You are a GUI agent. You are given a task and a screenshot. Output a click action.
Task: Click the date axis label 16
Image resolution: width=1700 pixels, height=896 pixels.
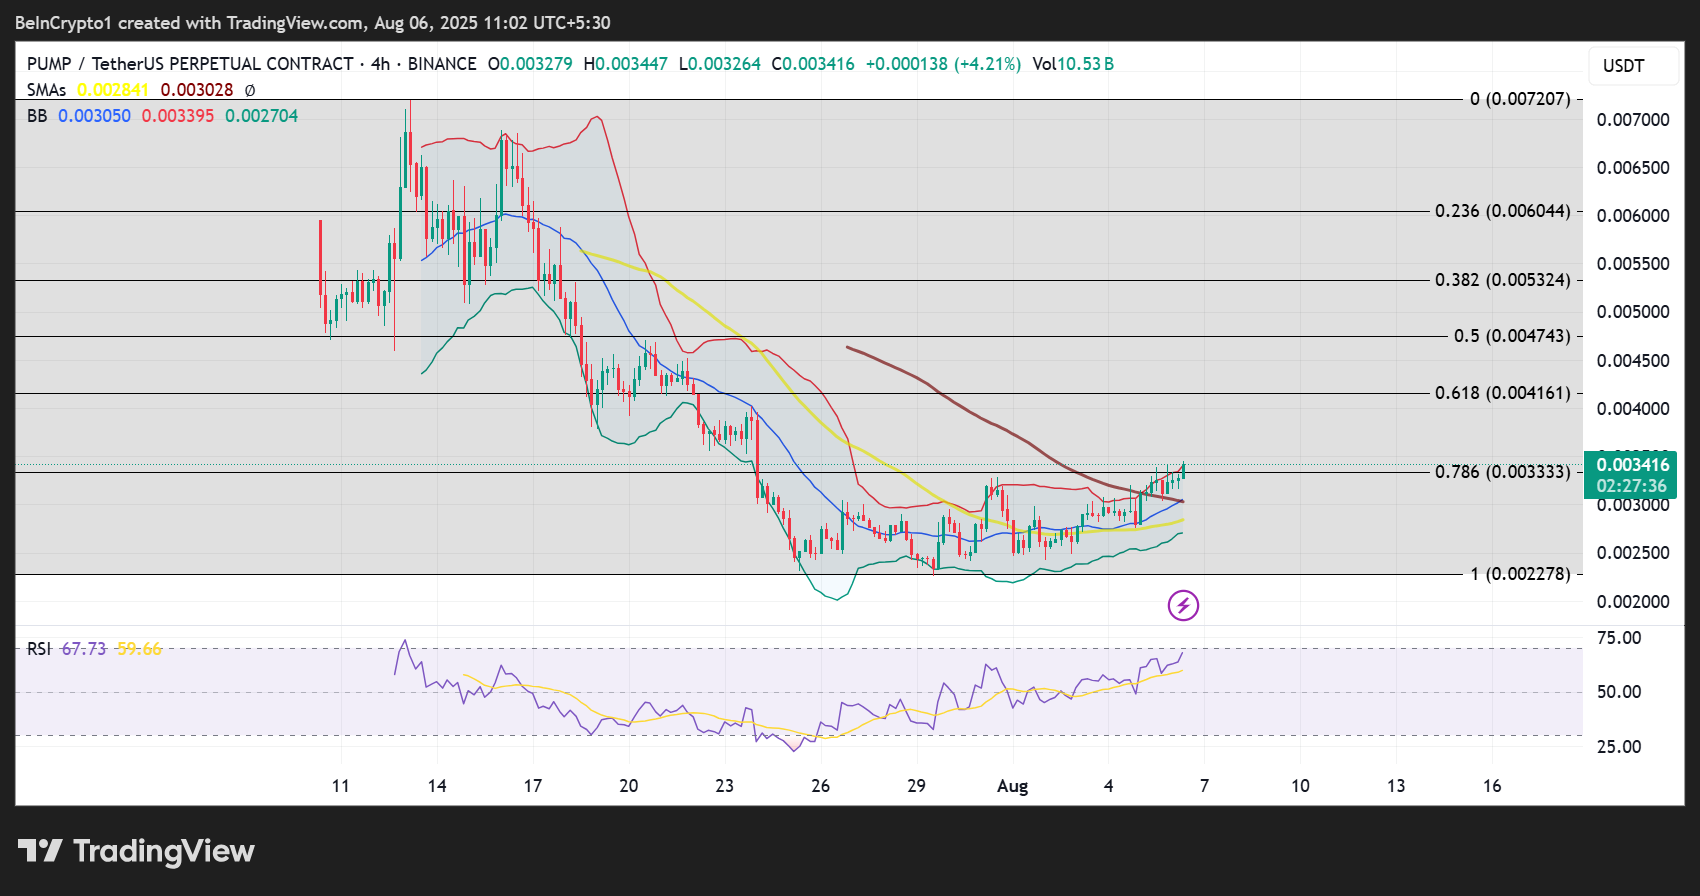(x=1492, y=786)
